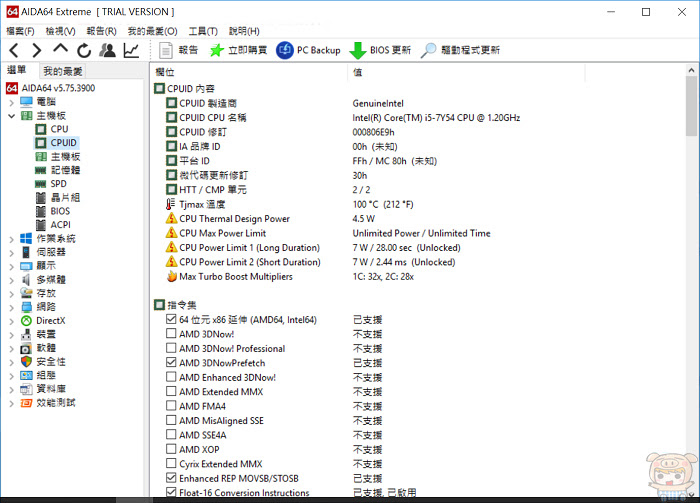Toggle AMD FMA4 checkbox
Screen dimensions: 700x503
[171, 405]
